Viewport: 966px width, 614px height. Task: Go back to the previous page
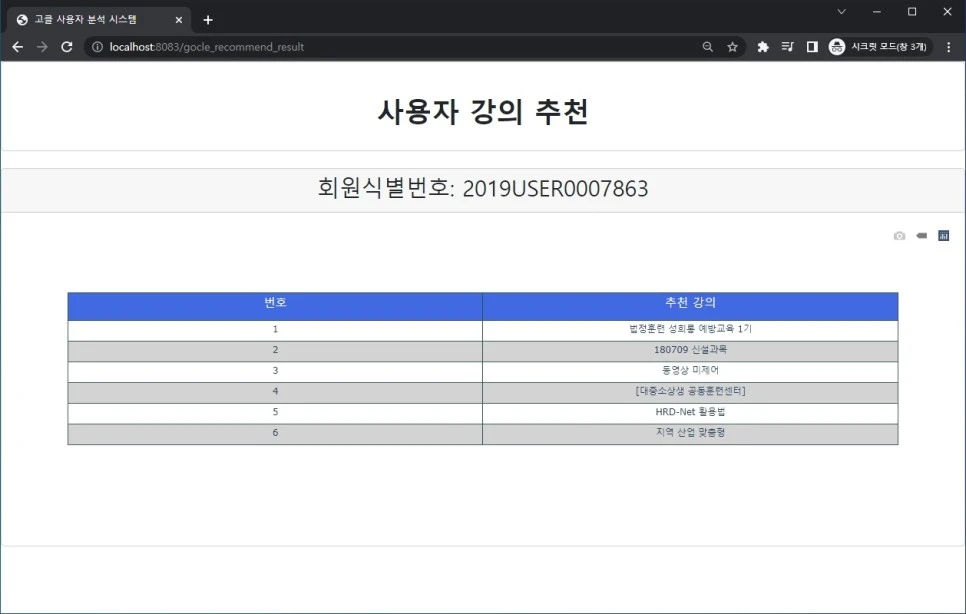(x=17, y=47)
